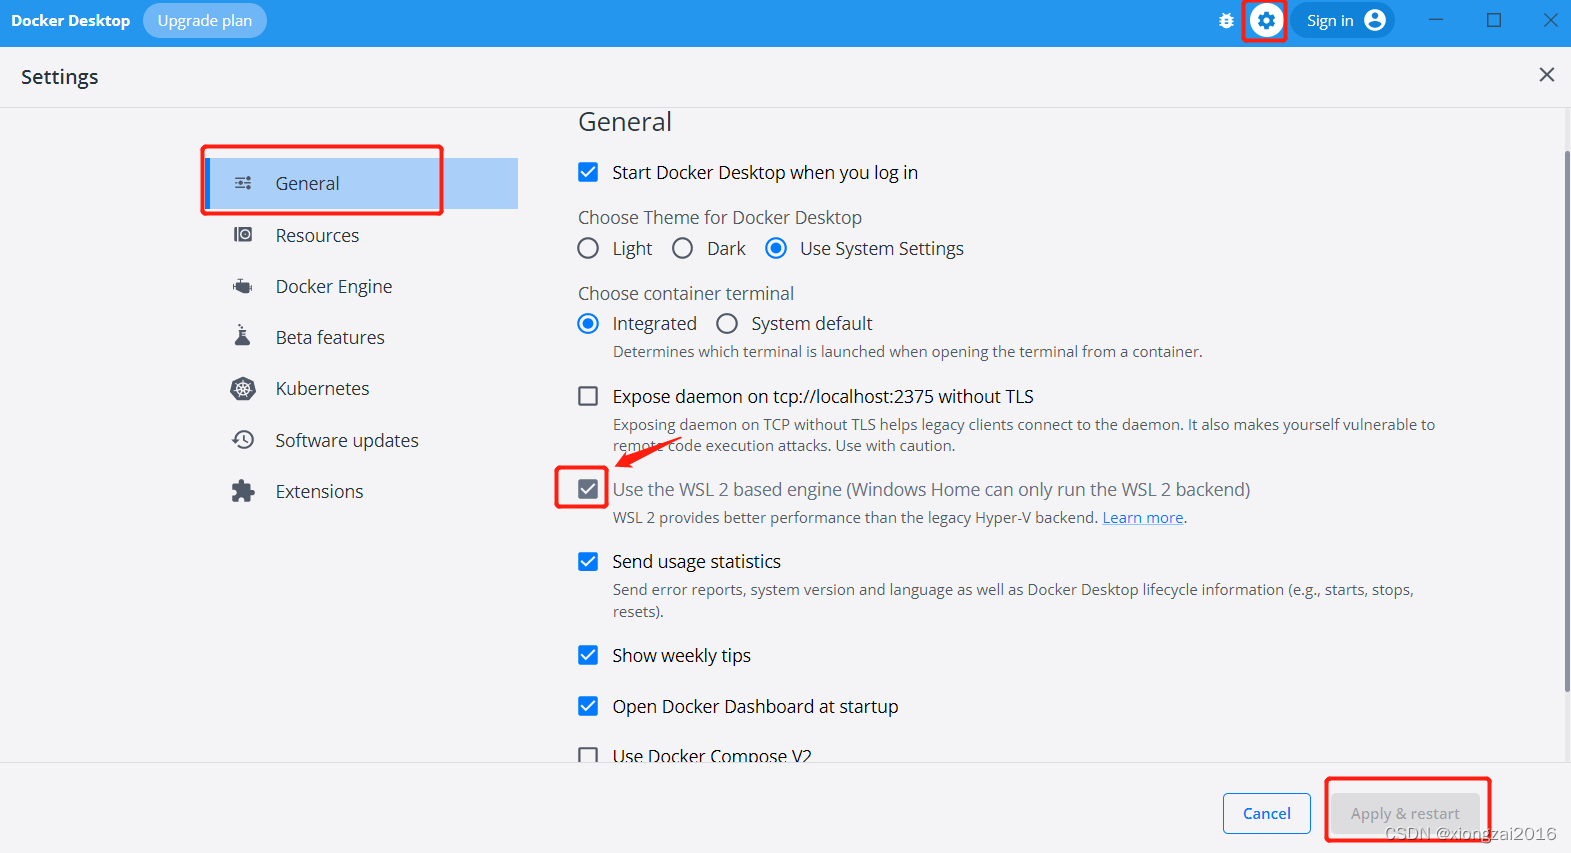Select the System default terminal option
This screenshot has height=853, width=1571.
pos(727,323)
